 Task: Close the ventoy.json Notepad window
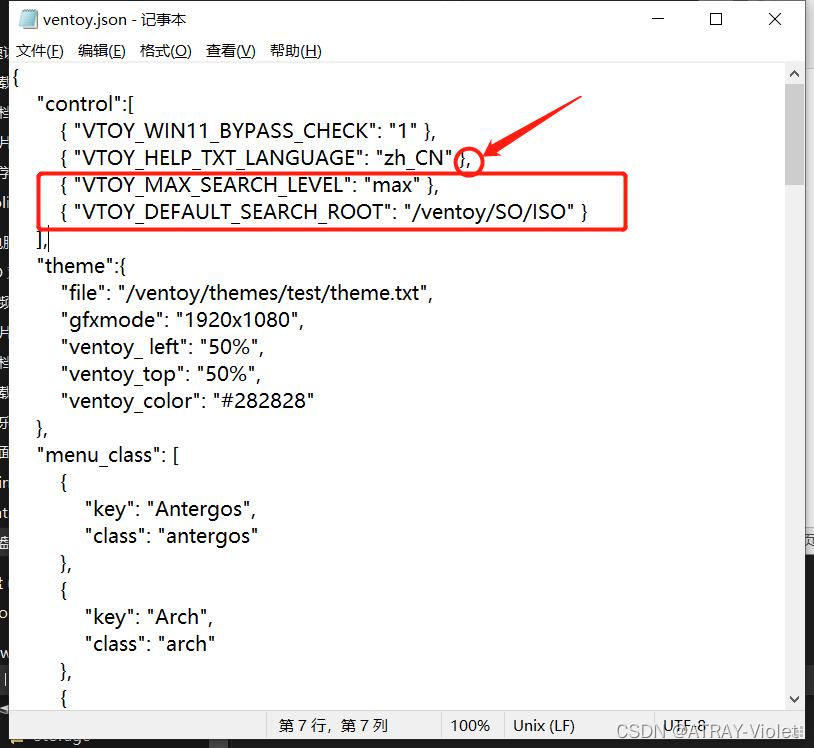click(775, 19)
